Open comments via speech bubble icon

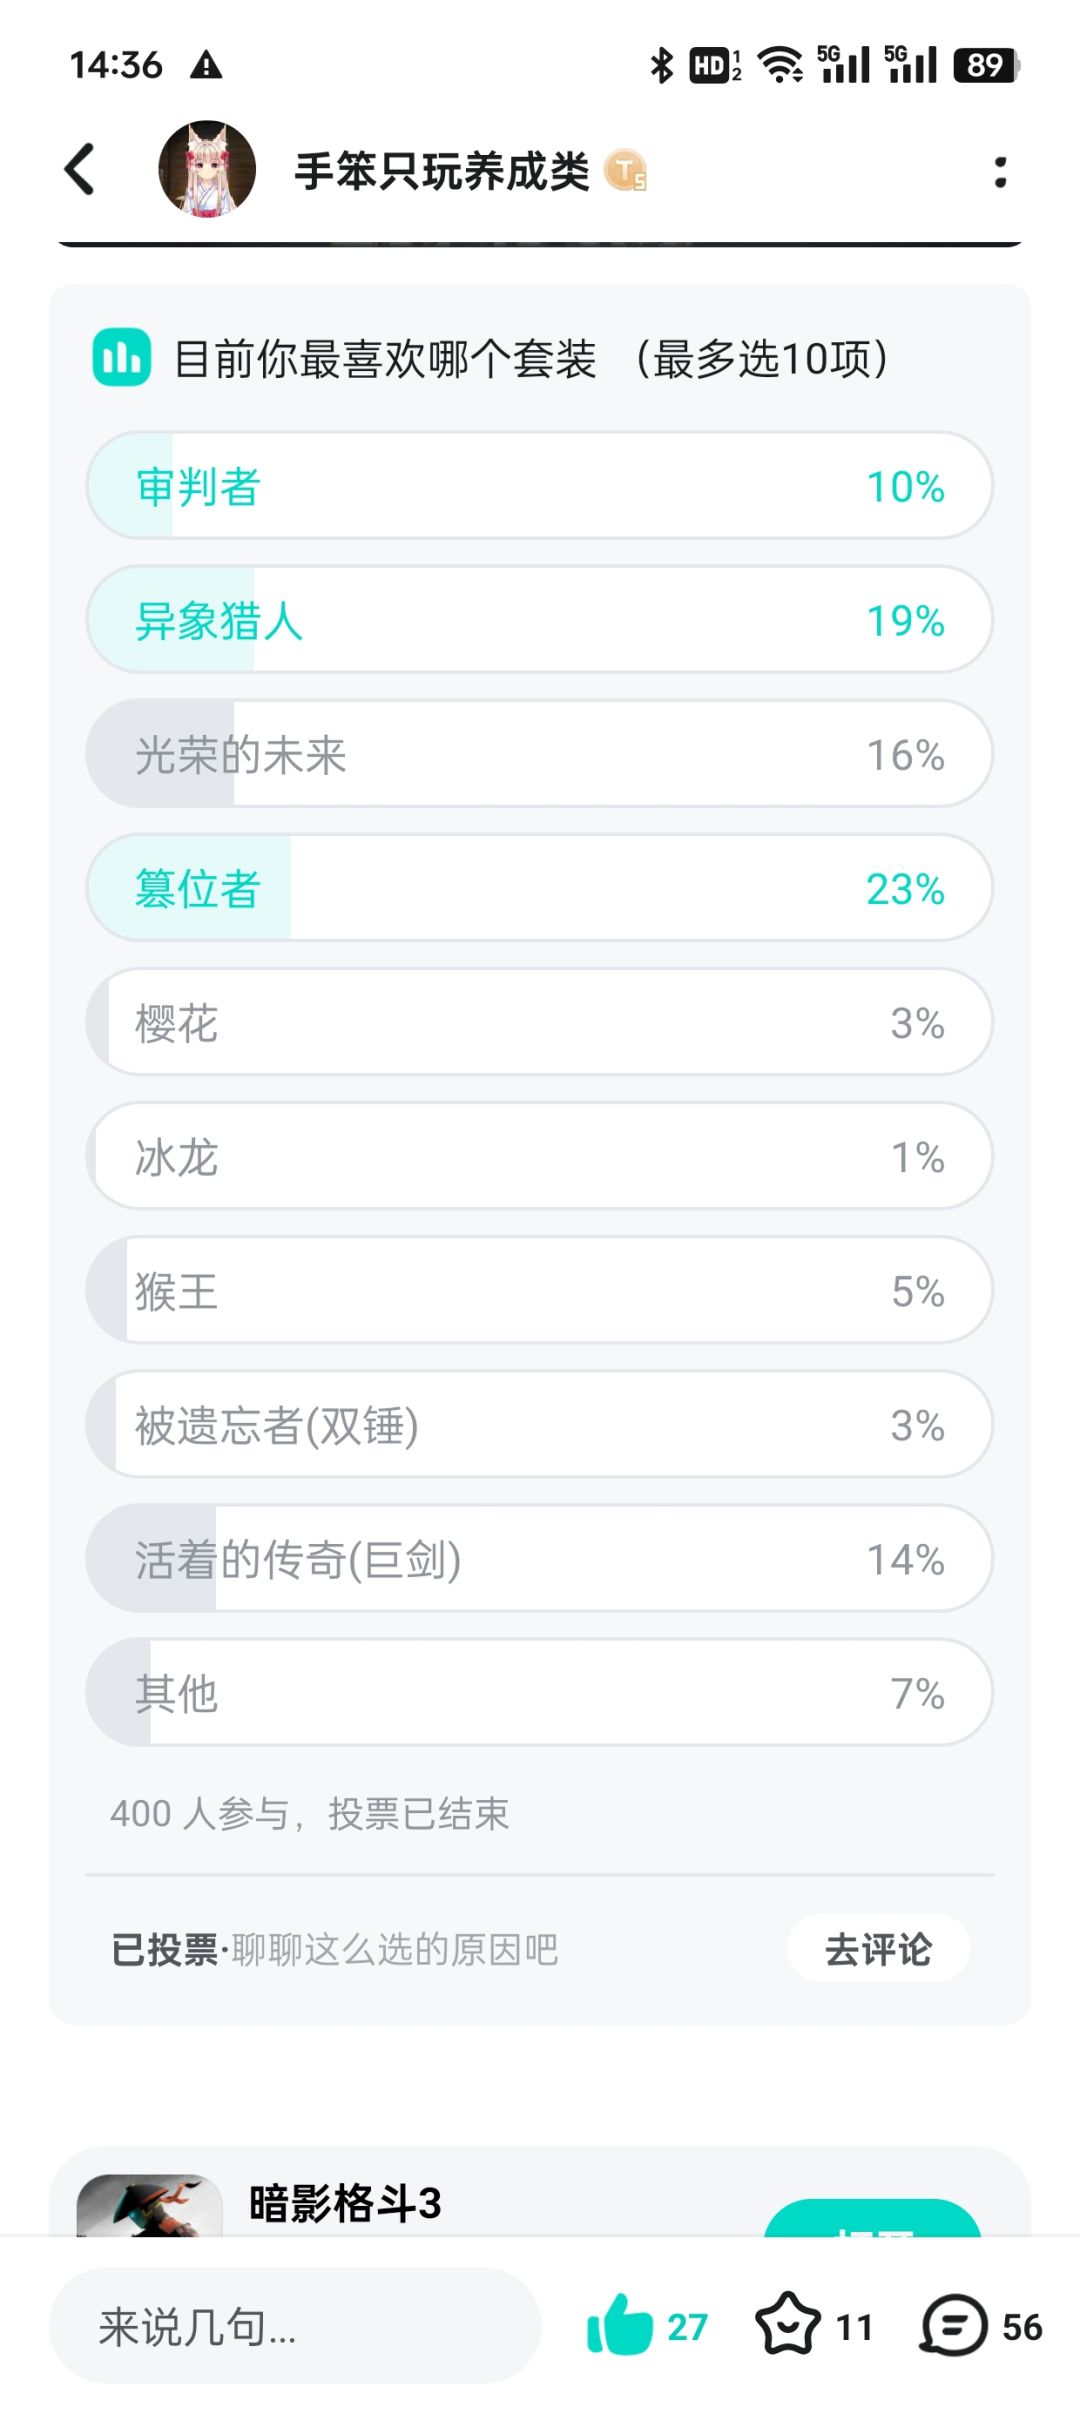(x=954, y=2324)
